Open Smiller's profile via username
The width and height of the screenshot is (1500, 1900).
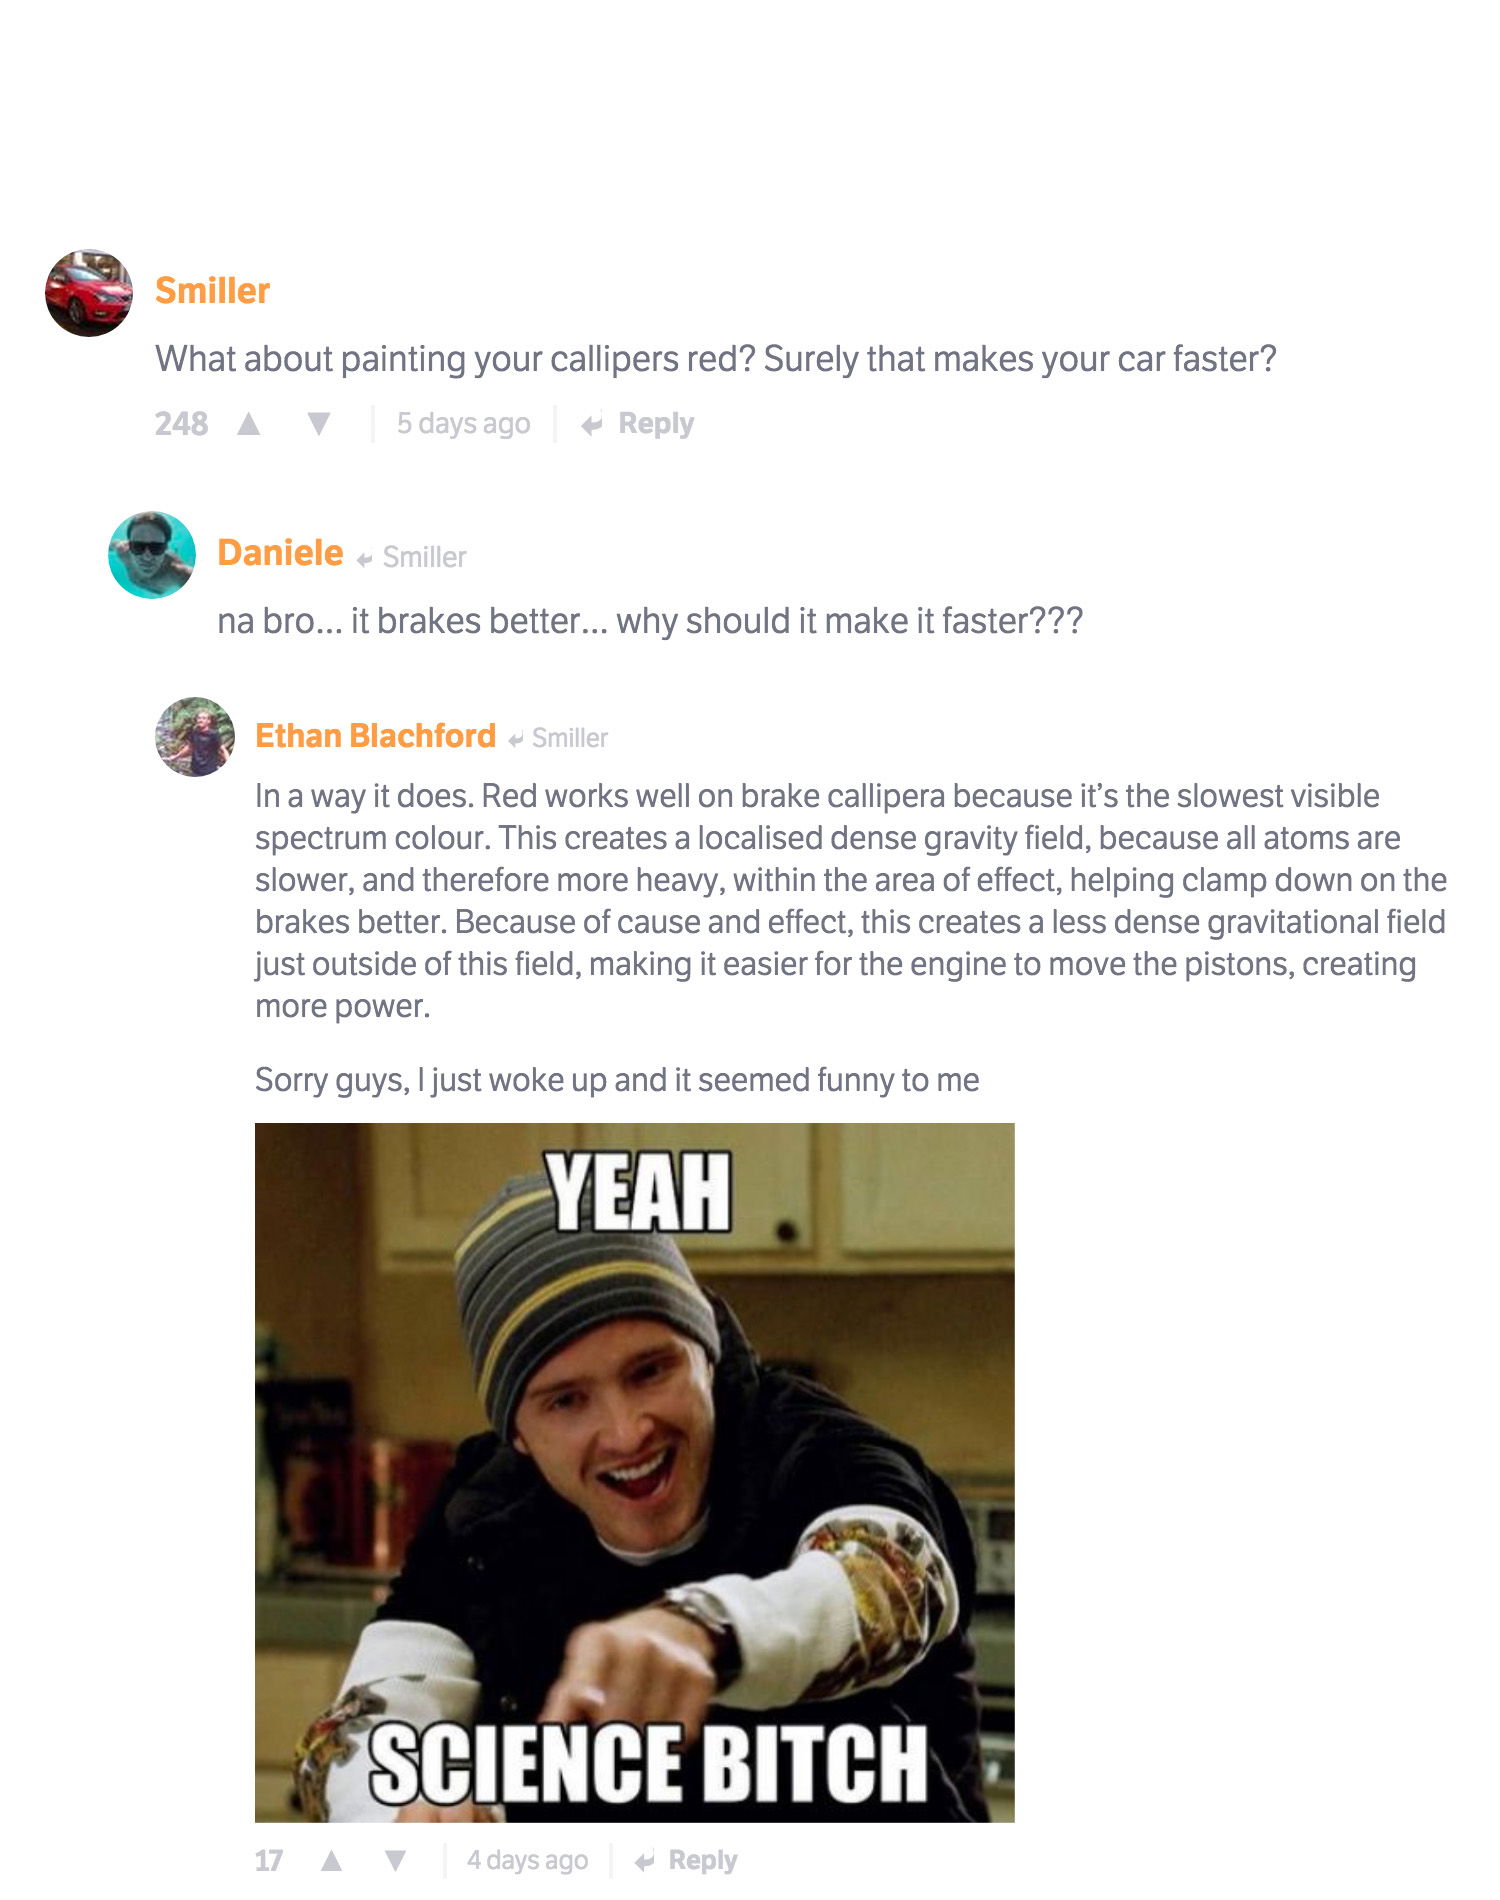(212, 291)
